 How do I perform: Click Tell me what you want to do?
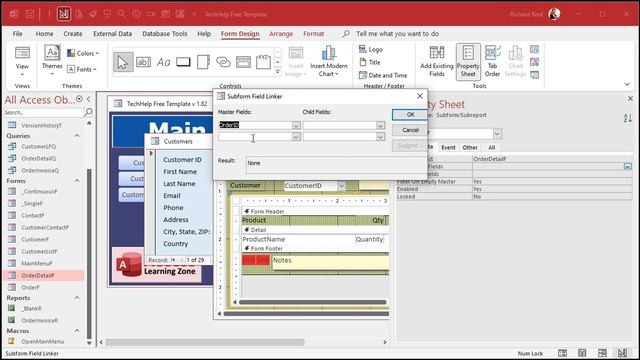tap(398, 34)
